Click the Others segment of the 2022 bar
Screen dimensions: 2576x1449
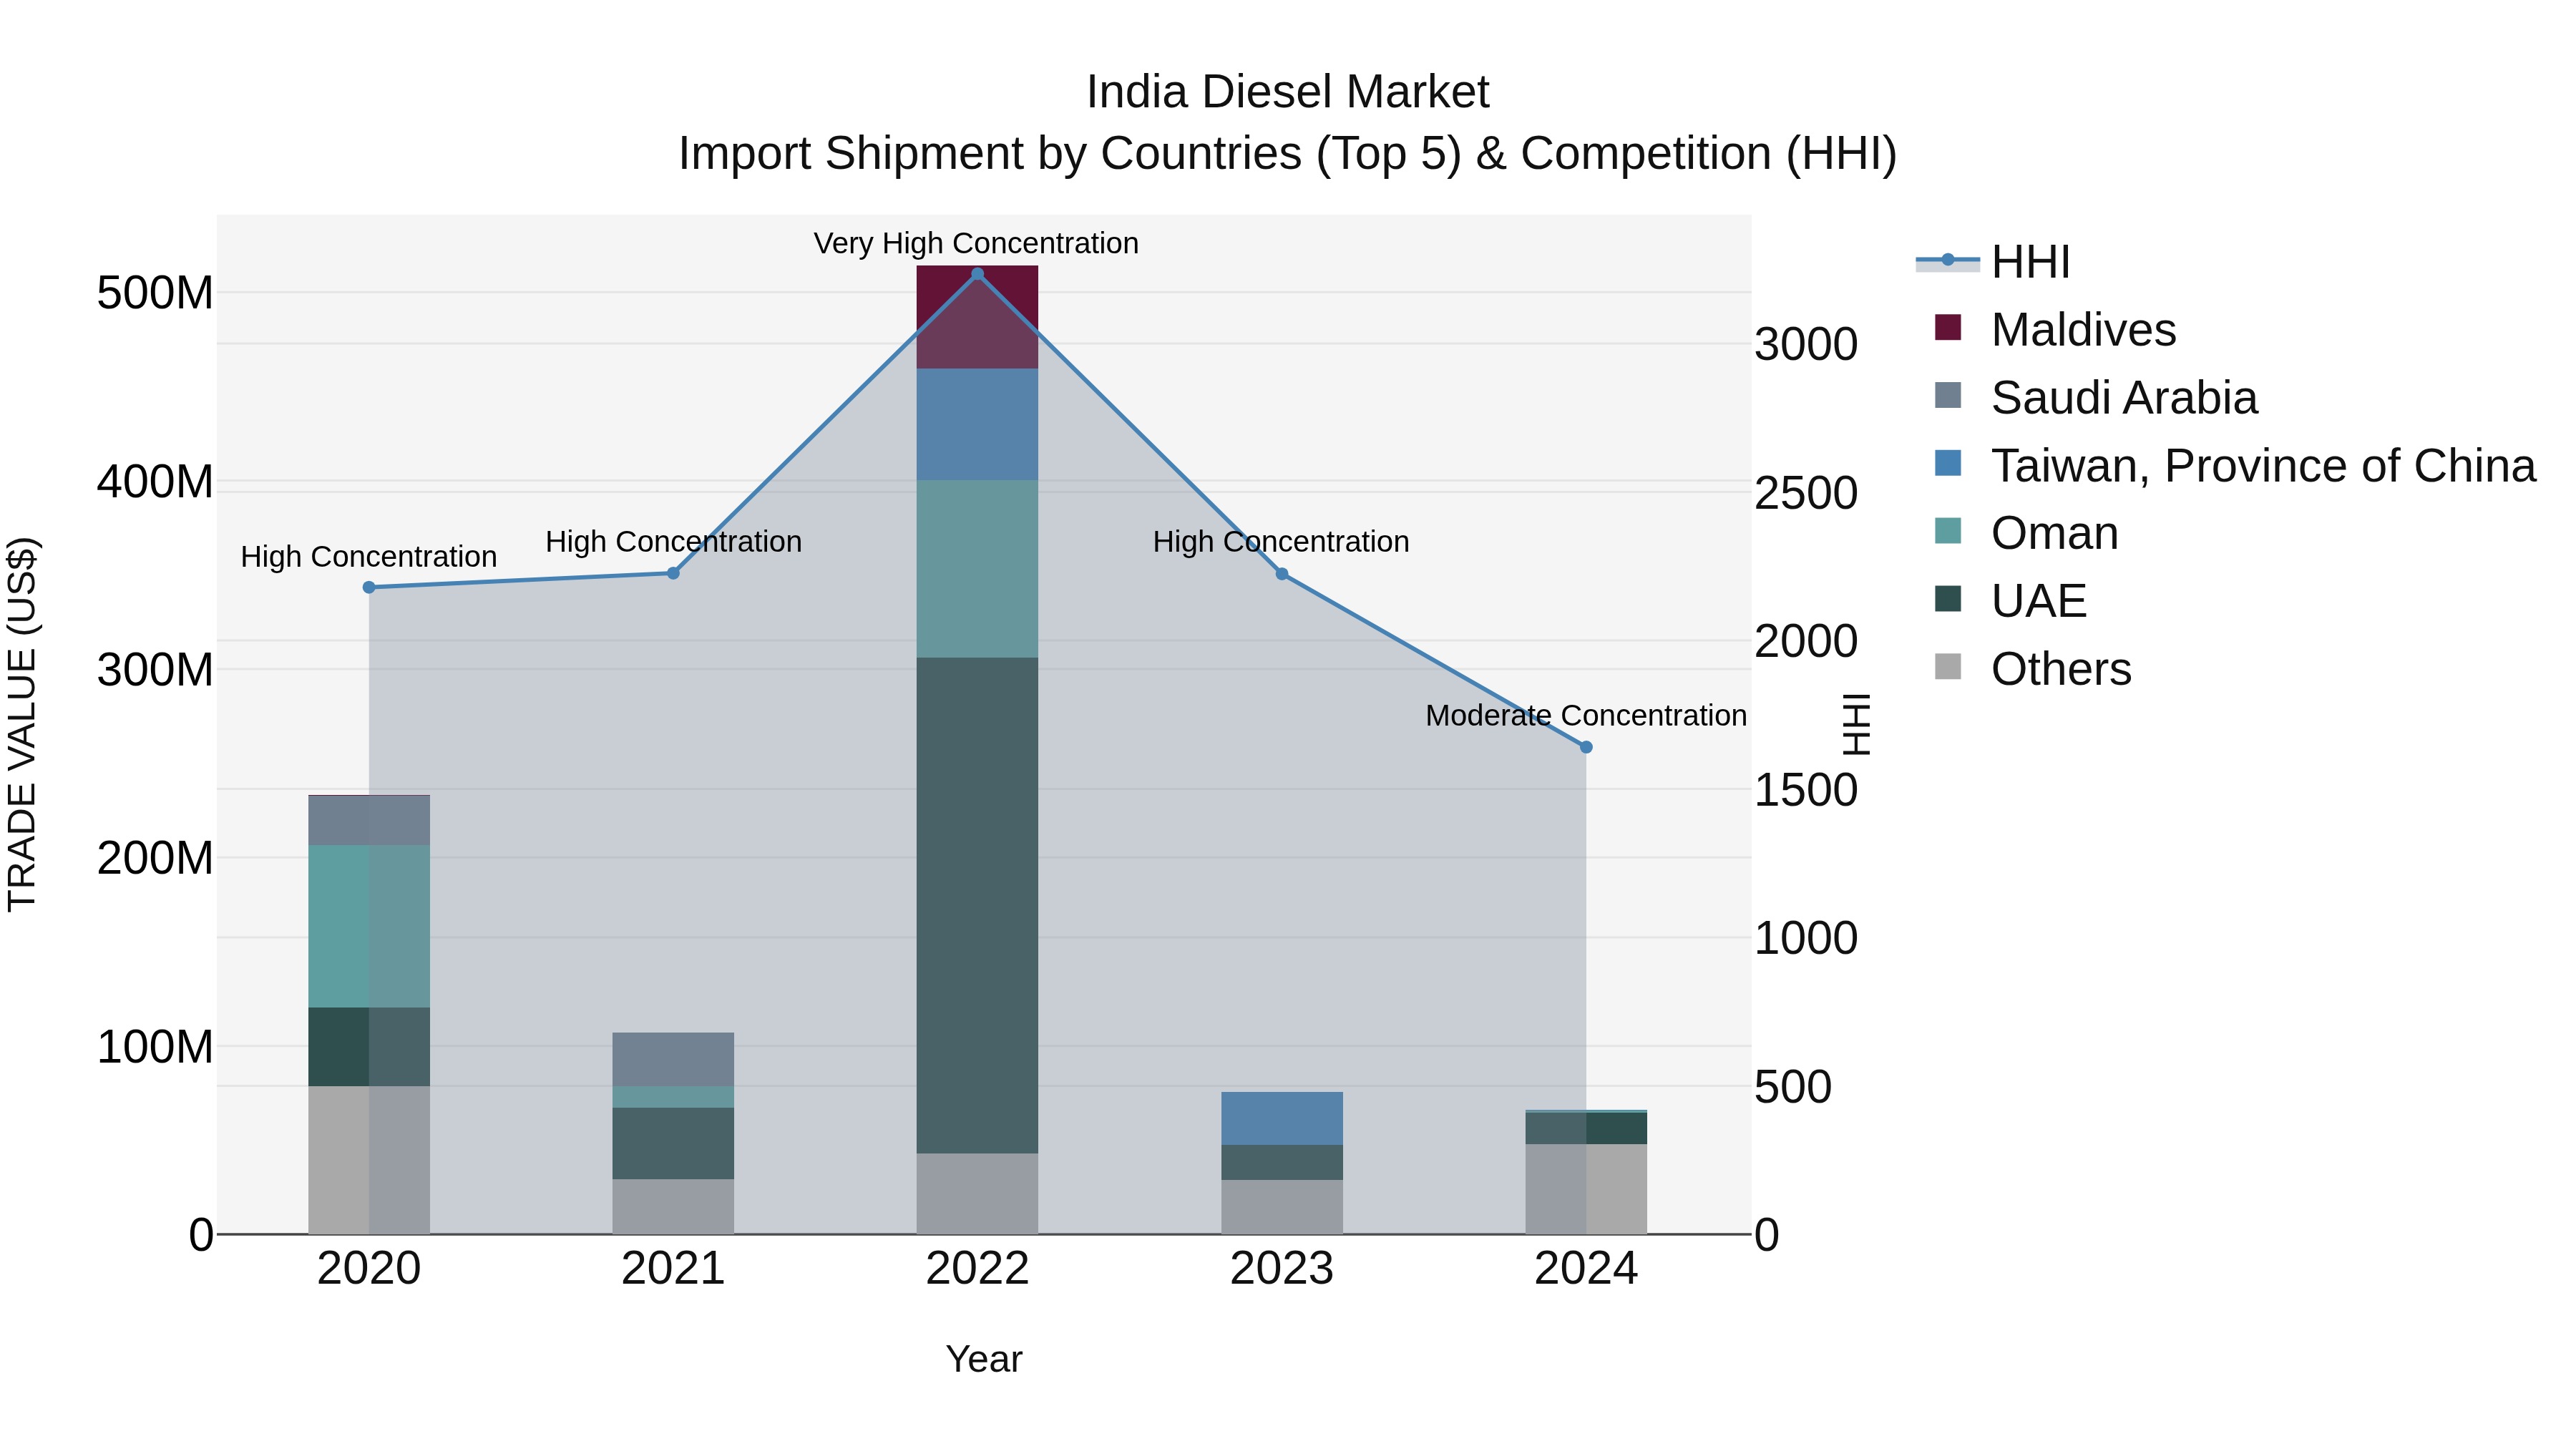coord(978,1194)
